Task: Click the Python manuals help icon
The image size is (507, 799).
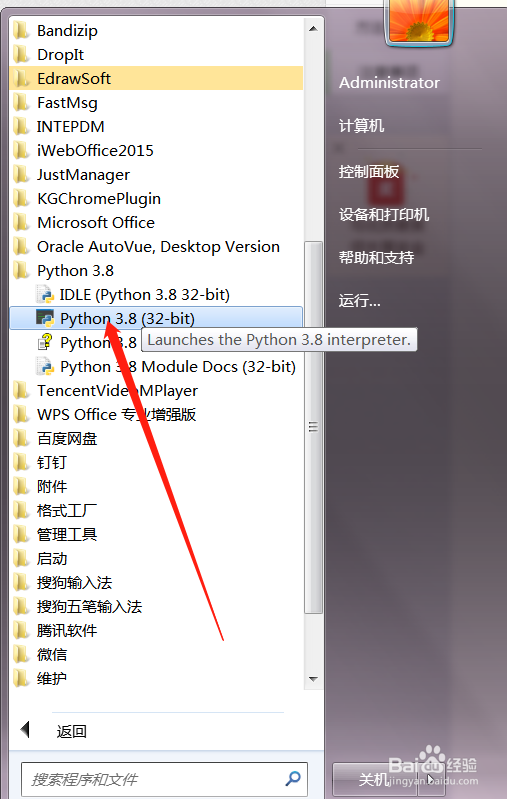Action: [45, 342]
